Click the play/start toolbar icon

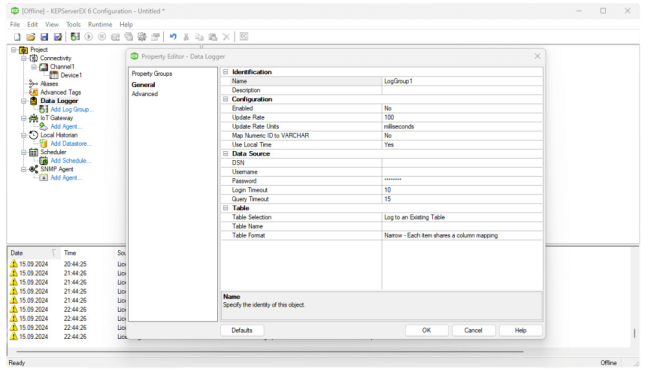88,37
